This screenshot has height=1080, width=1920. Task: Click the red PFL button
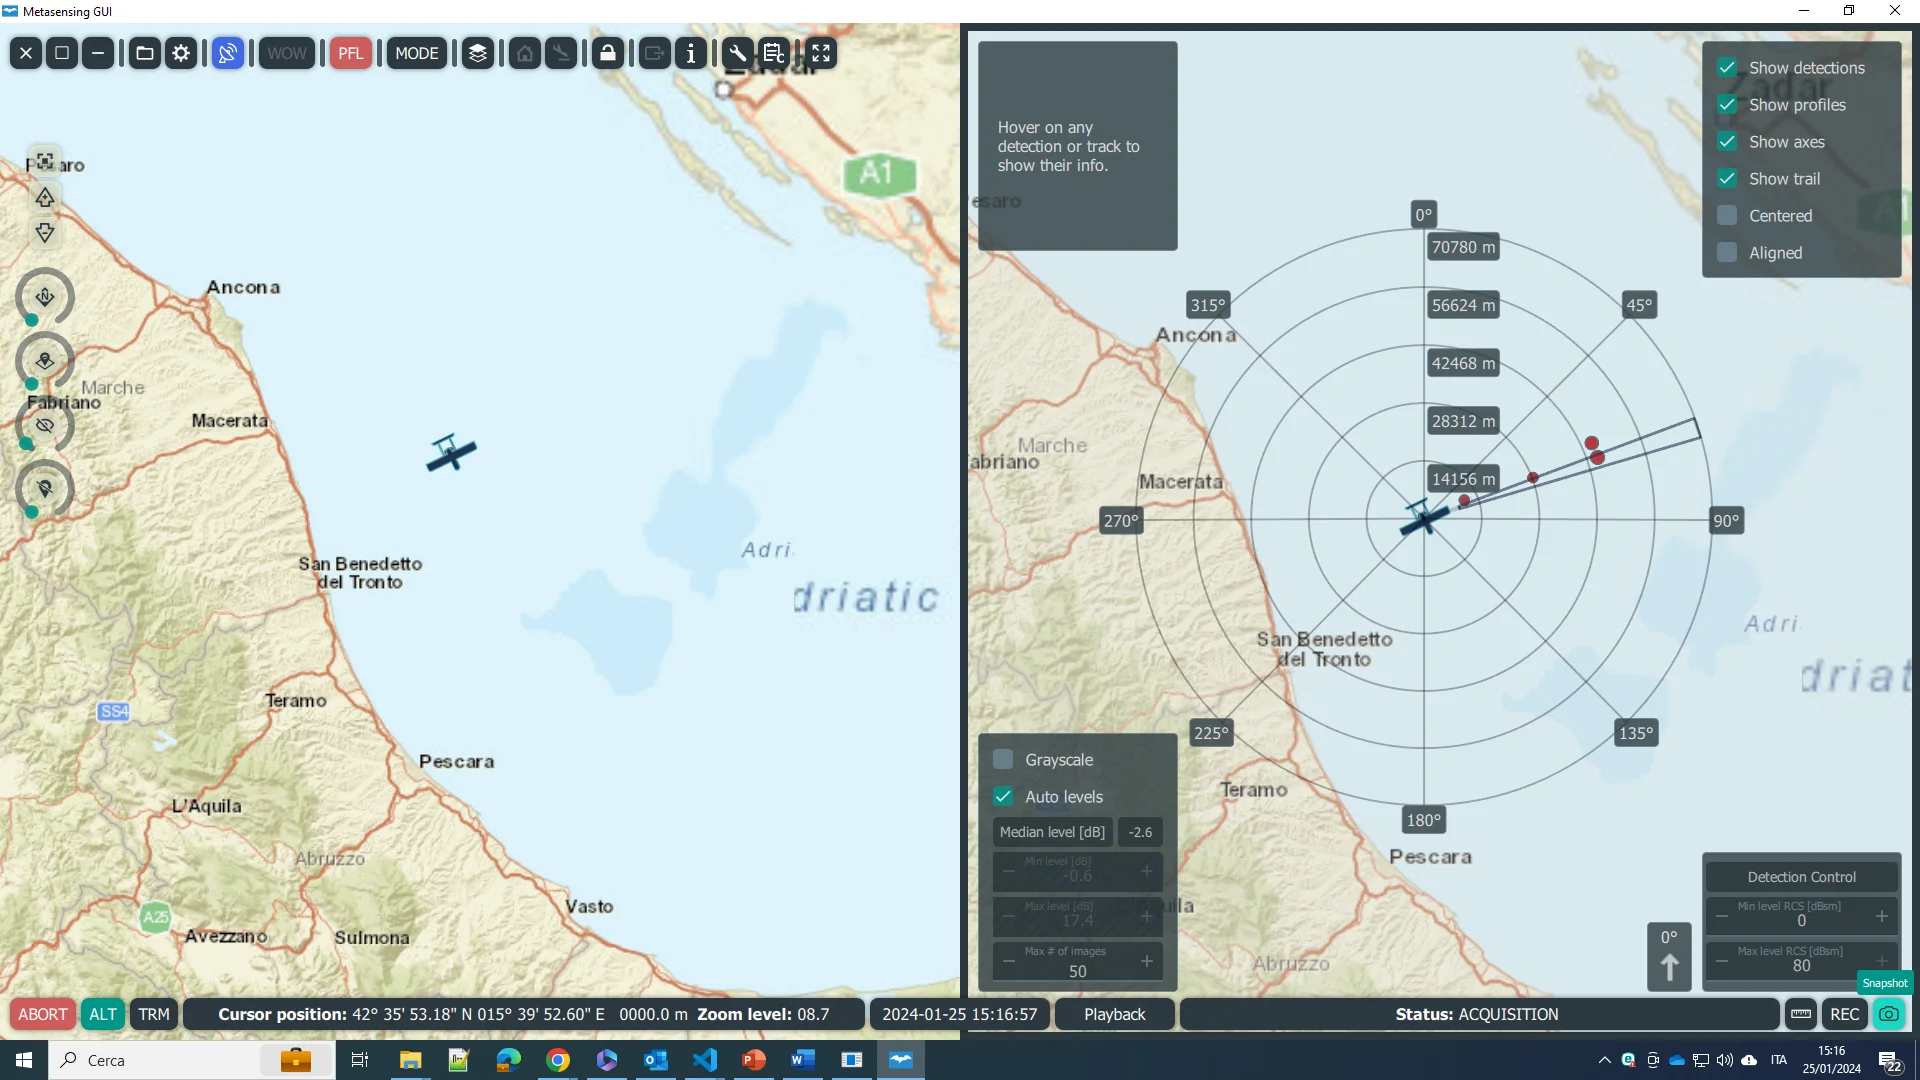(x=351, y=53)
